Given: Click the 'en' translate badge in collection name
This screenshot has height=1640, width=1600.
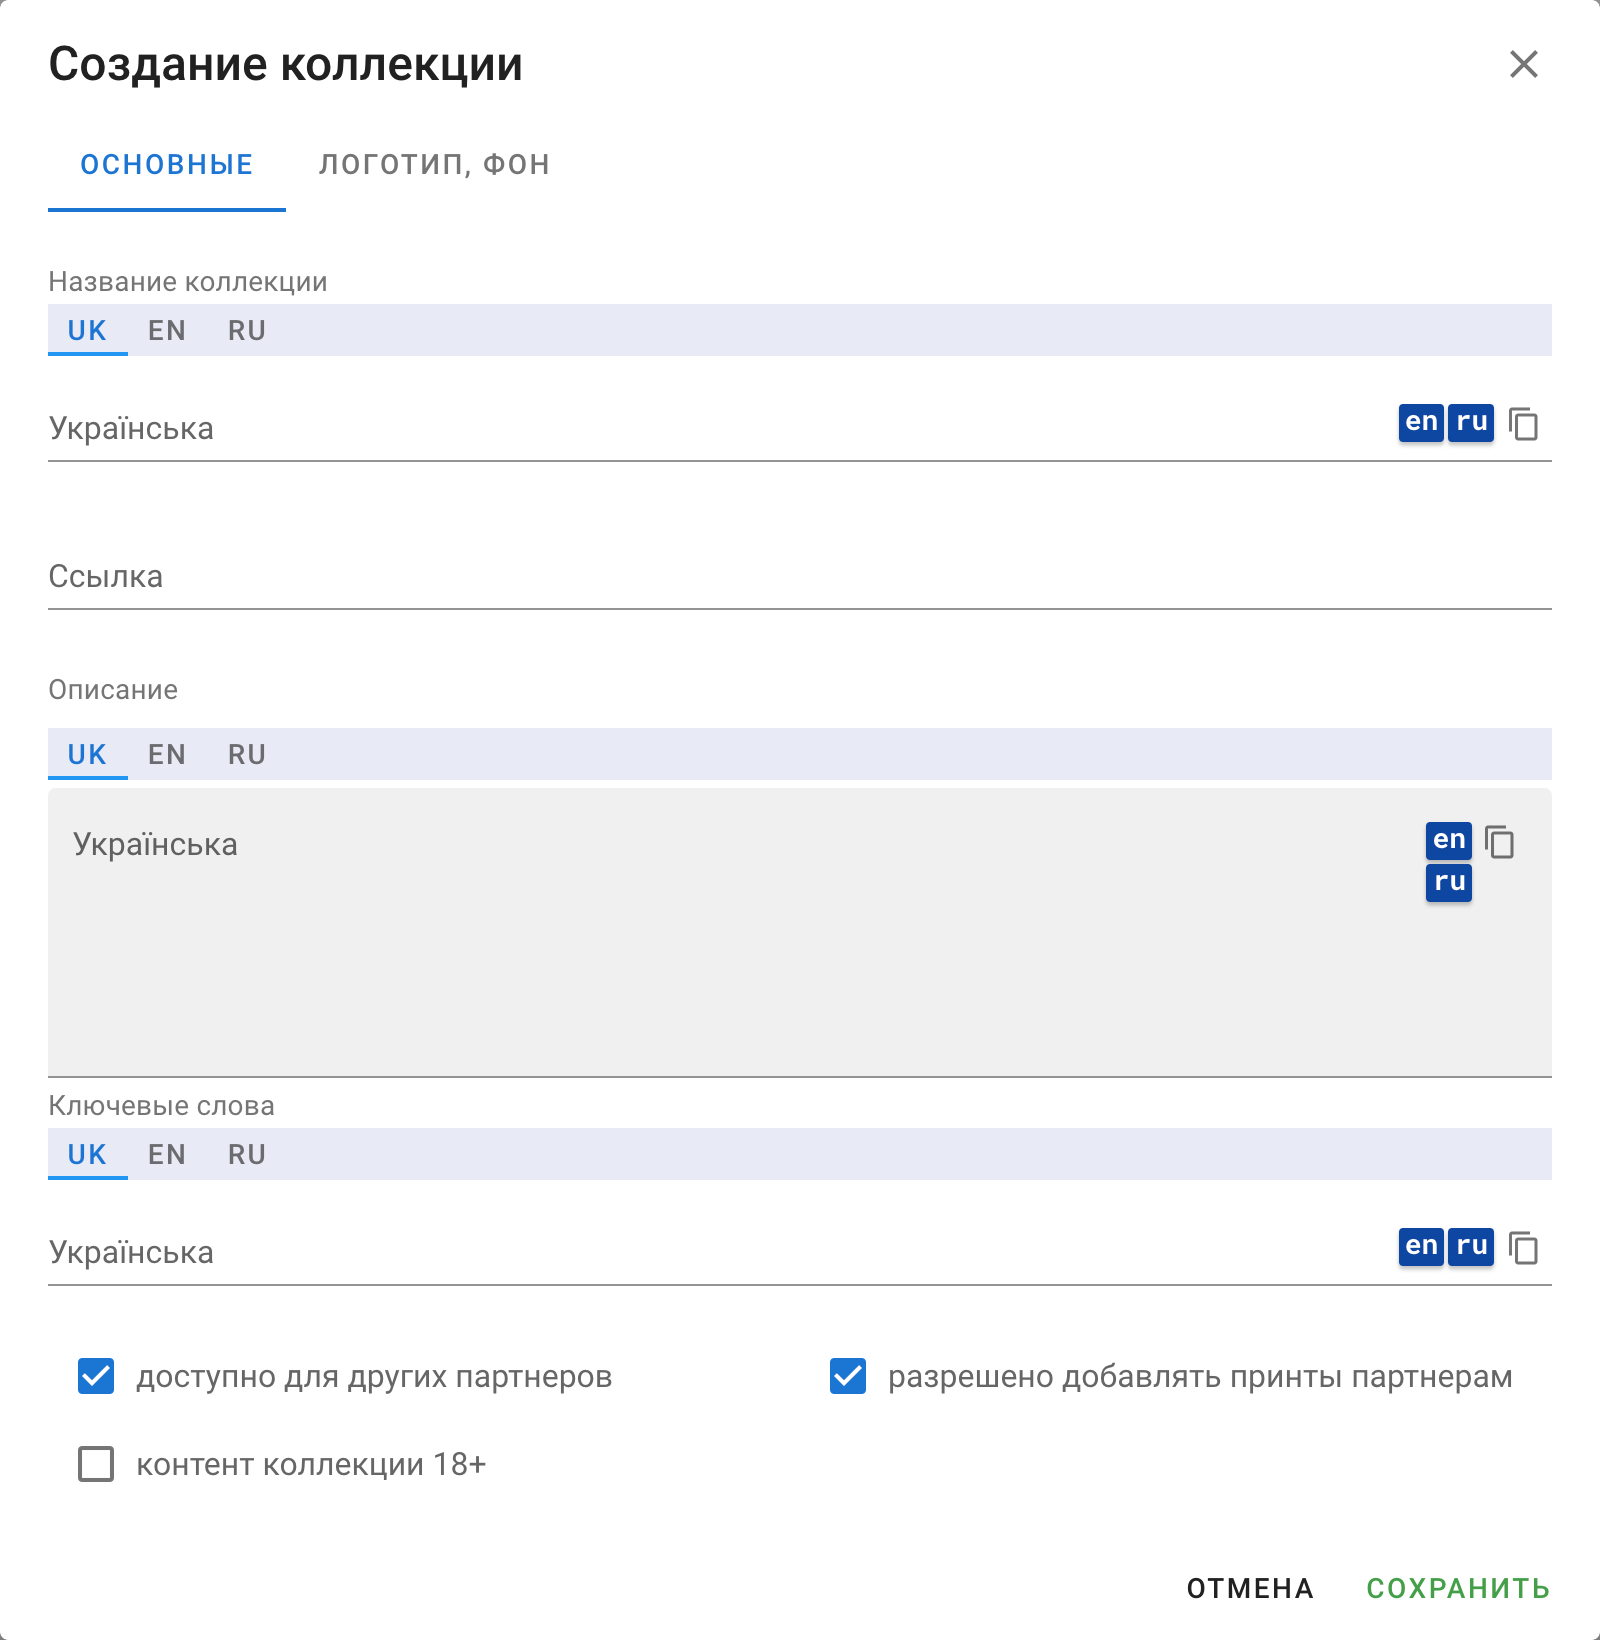Looking at the screenshot, I should tap(1421, 422).
